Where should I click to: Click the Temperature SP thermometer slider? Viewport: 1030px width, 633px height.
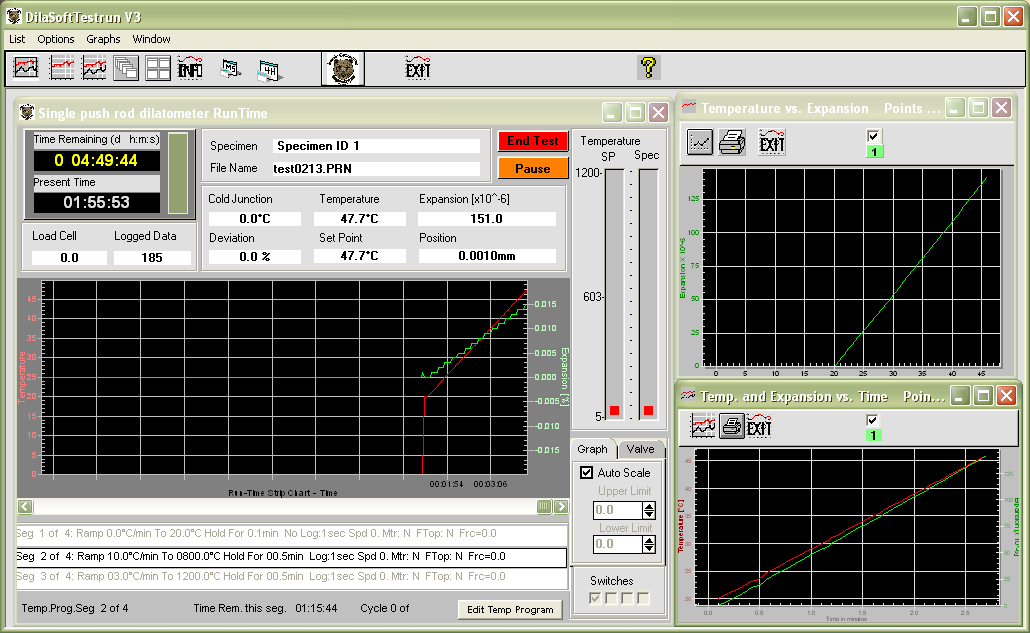(x=614, y=409)
